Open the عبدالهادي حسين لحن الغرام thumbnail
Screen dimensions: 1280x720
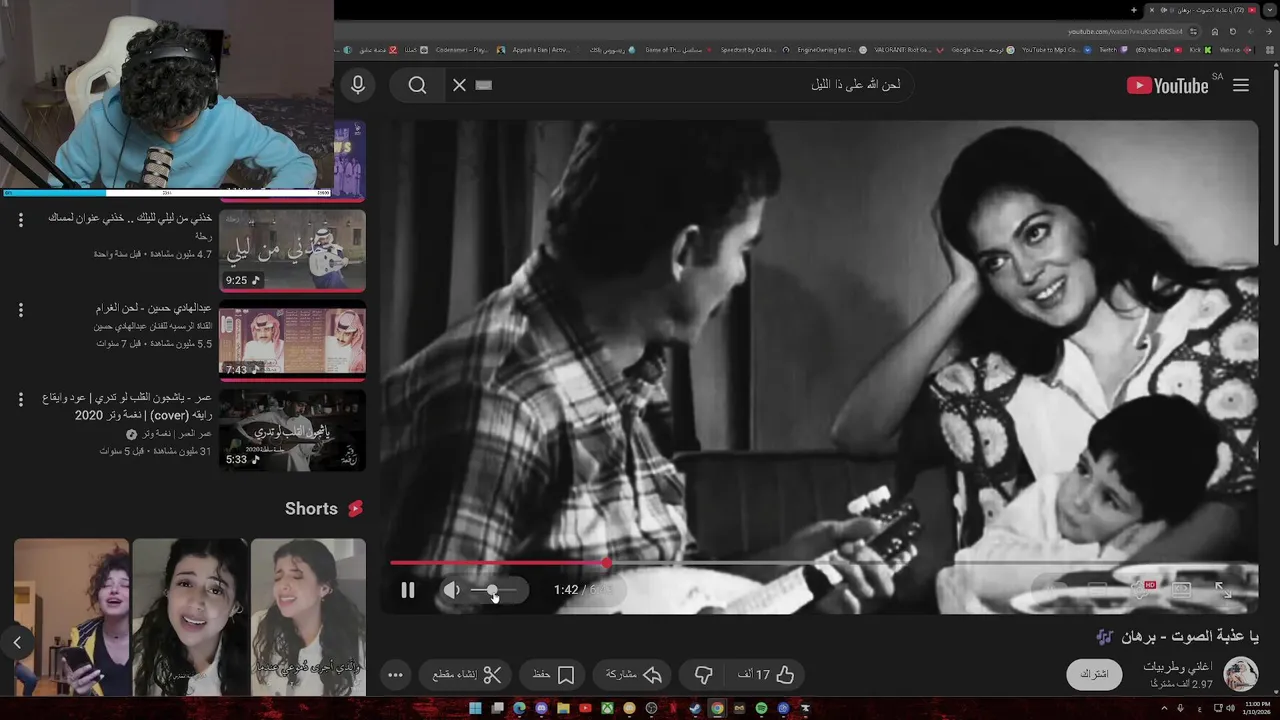292,340
